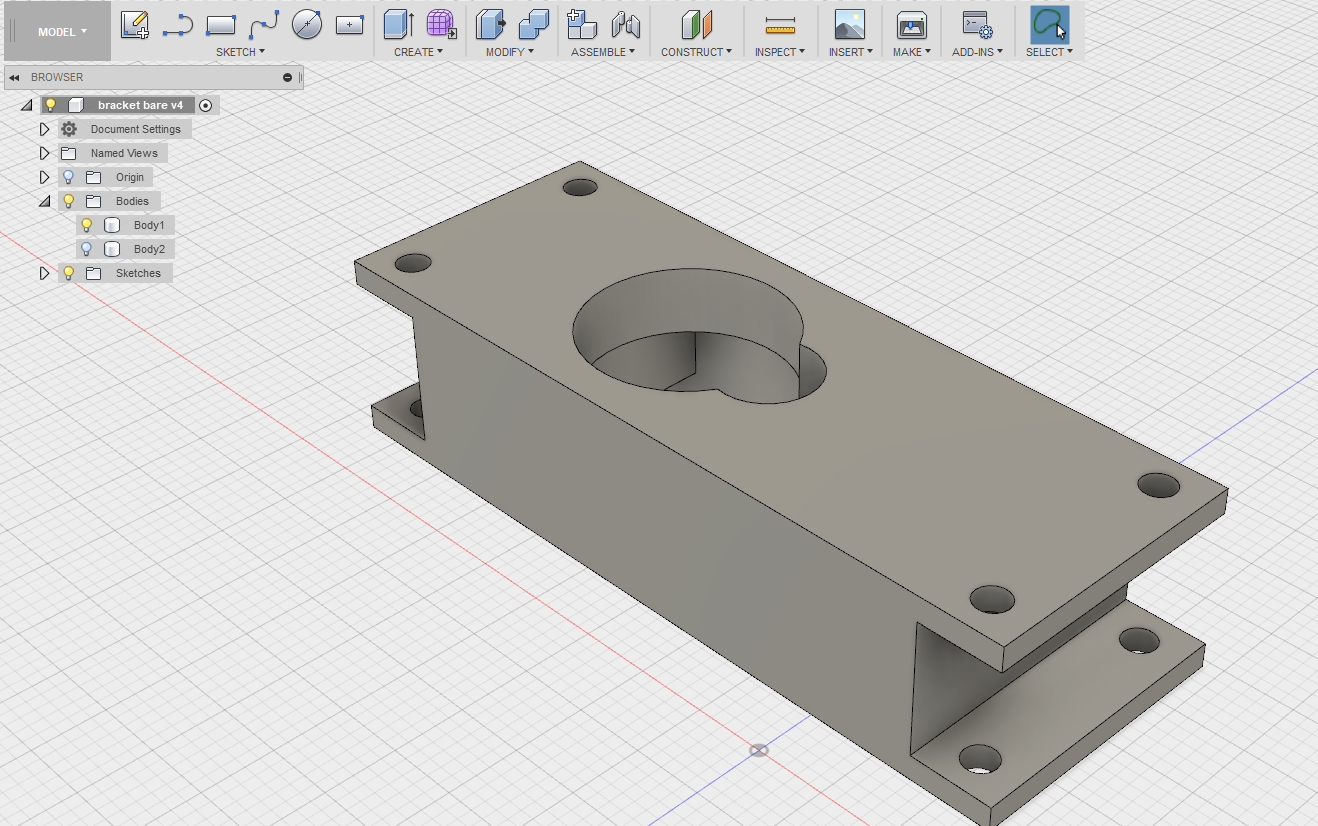The height and width of the screenshot is (826, 1318).
Task: Collapse the Browser panel with double arrows
Action: coord(15,77)
